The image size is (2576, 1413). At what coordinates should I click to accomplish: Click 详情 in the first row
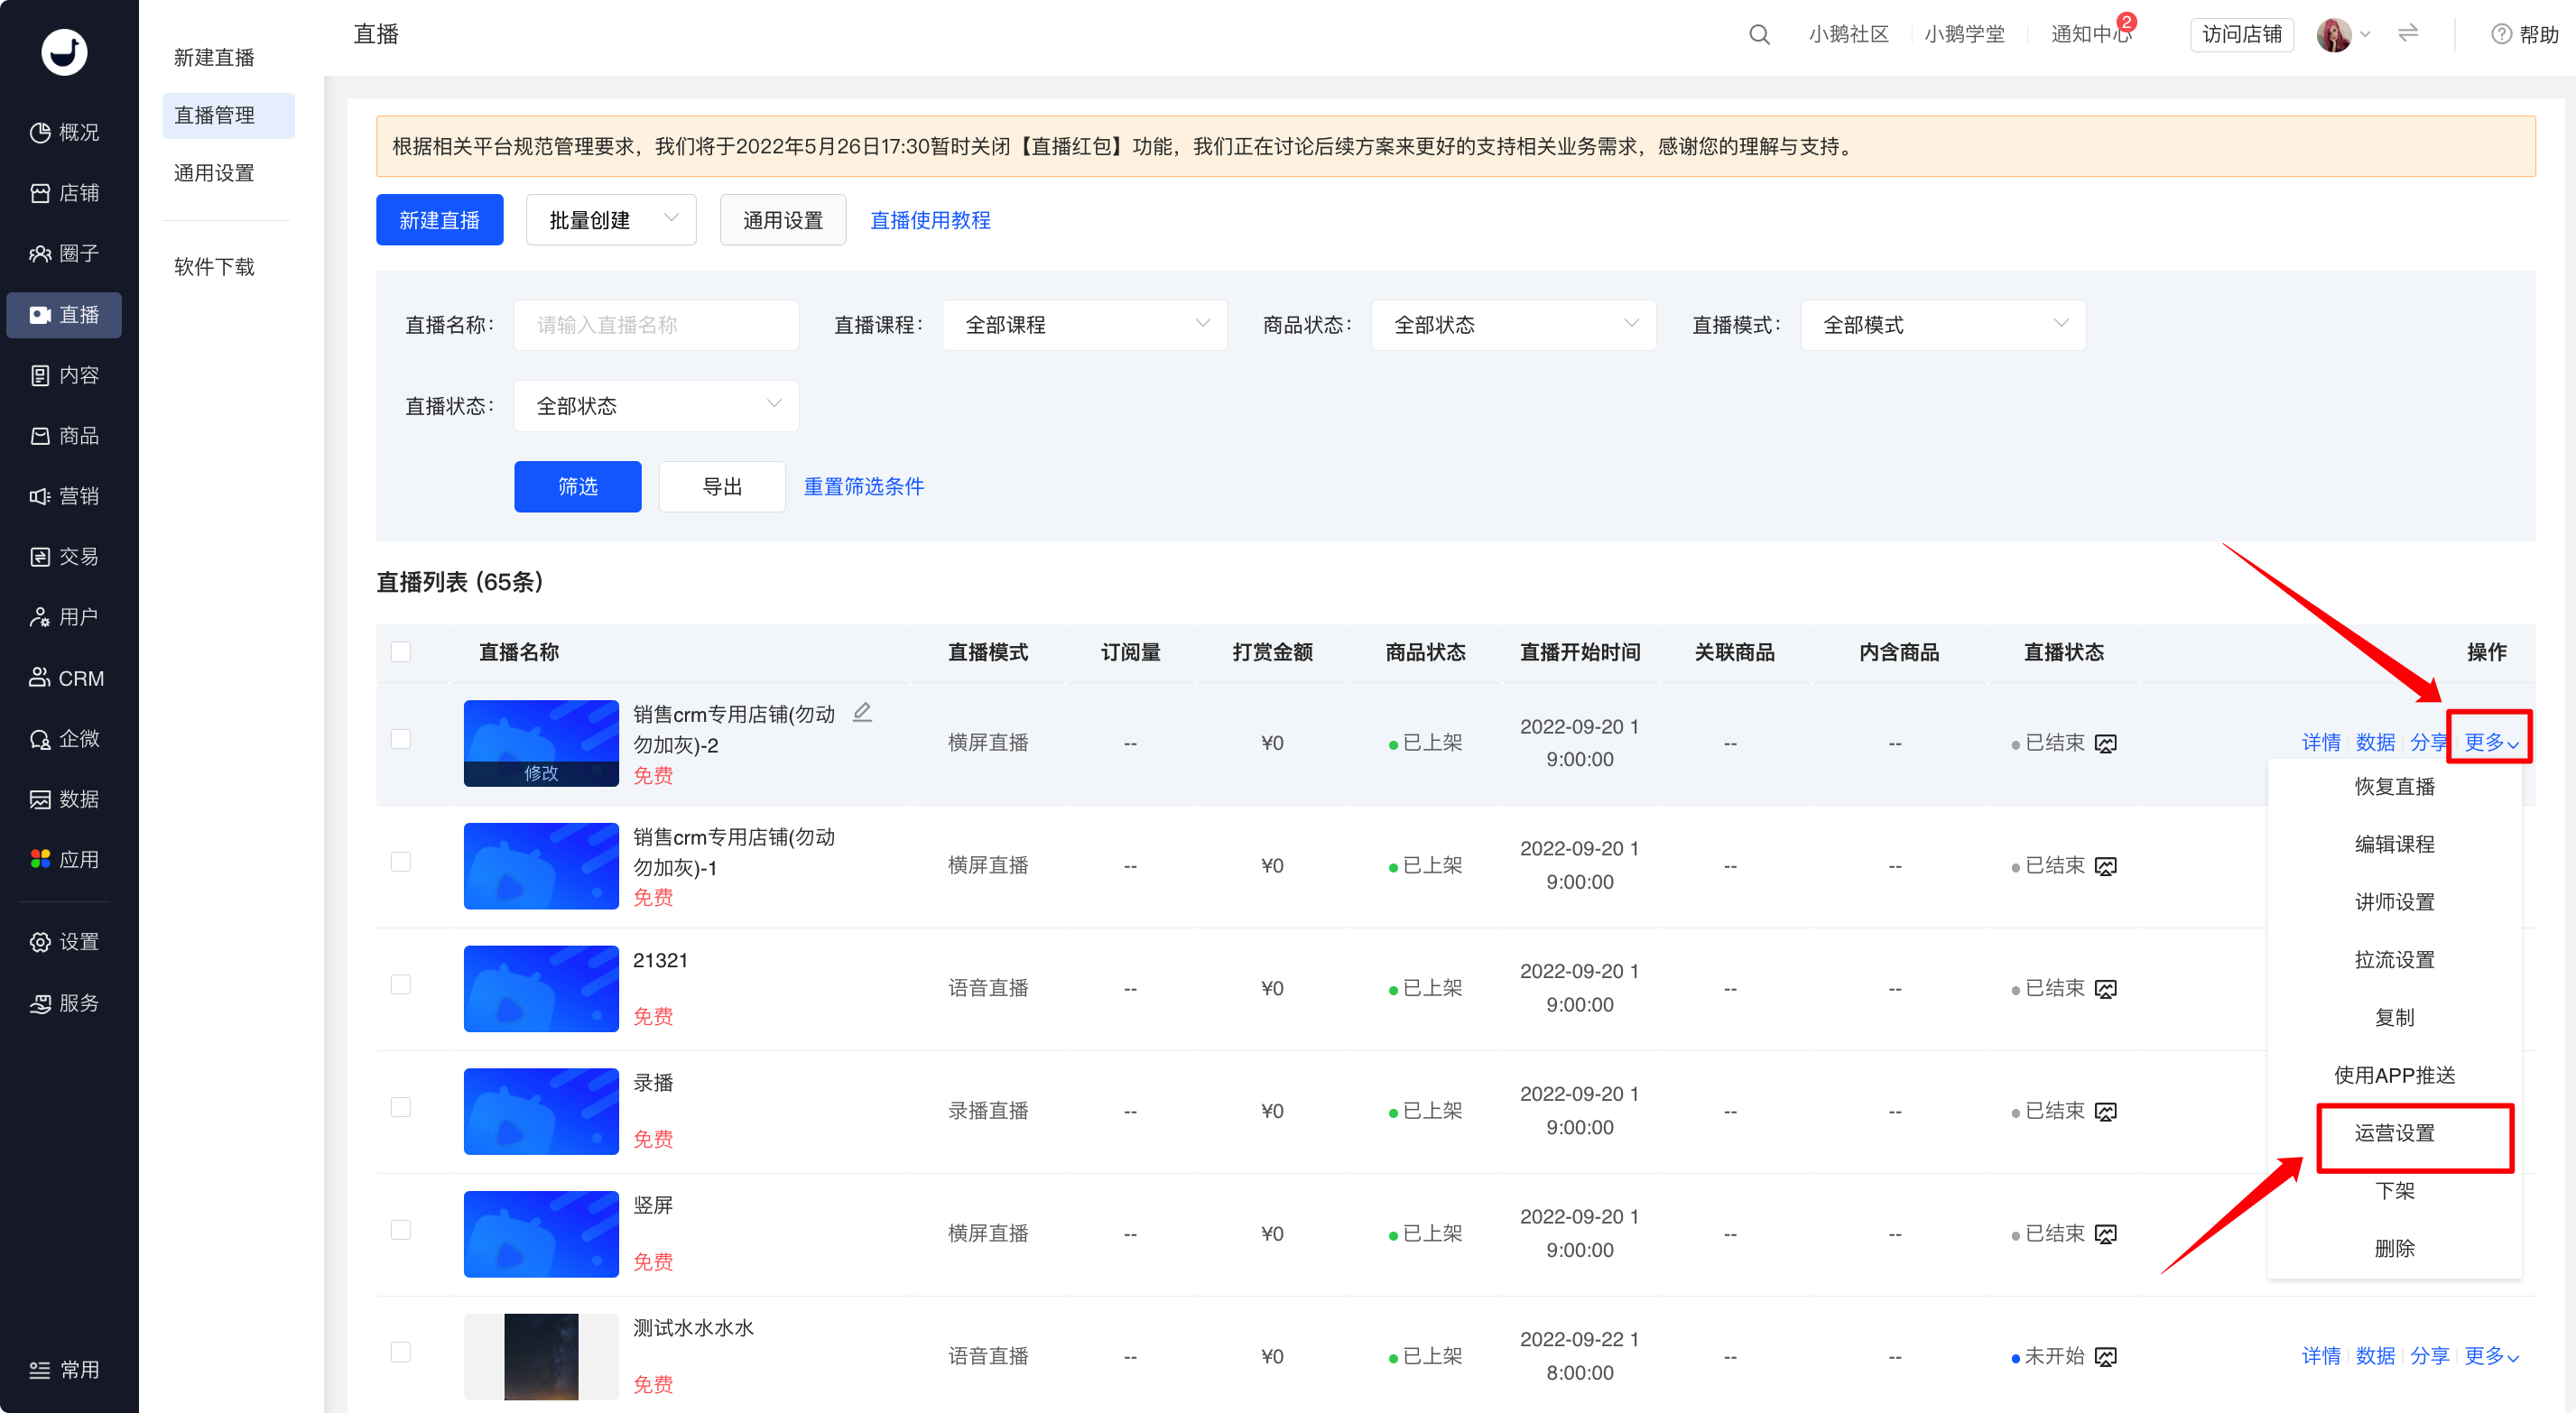[2321, 742]
